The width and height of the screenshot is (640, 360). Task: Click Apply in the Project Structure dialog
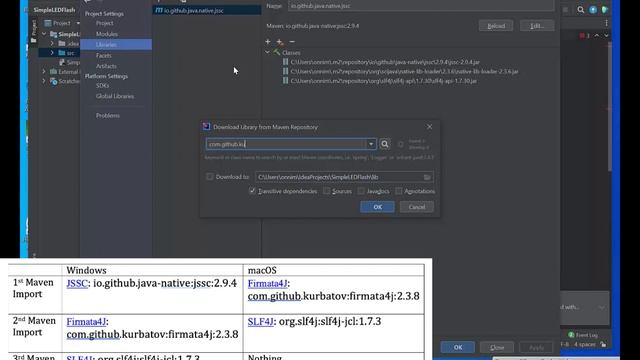[536, 347]
